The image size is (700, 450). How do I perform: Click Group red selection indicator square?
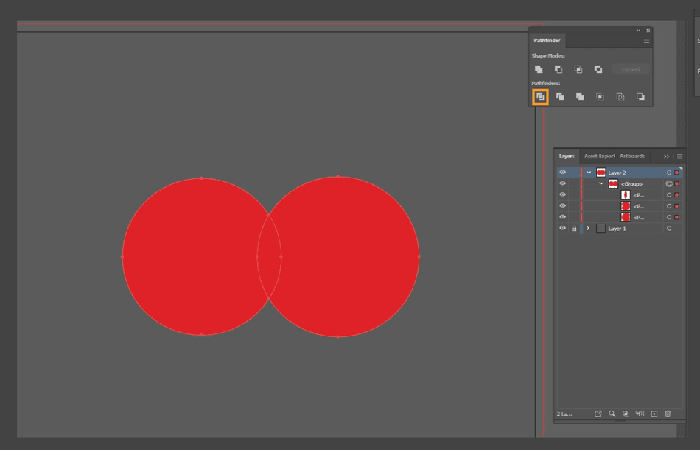pos(677,183)
